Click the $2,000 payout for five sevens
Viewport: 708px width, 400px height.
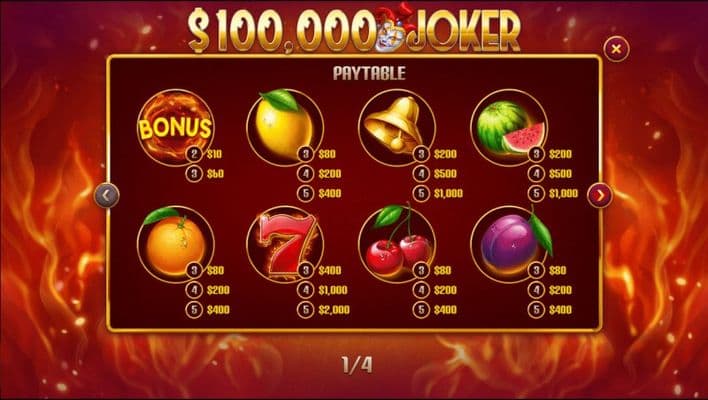tap(334, 310)
